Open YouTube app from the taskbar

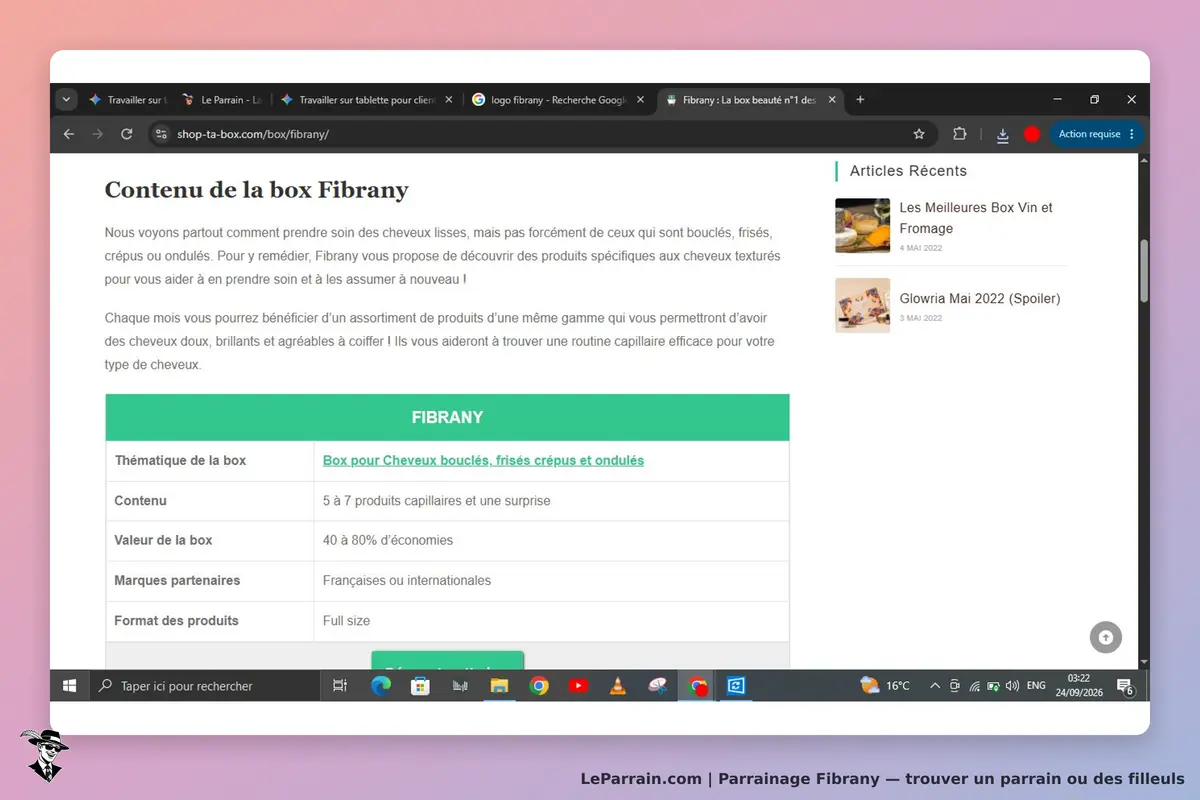(578, 686)
